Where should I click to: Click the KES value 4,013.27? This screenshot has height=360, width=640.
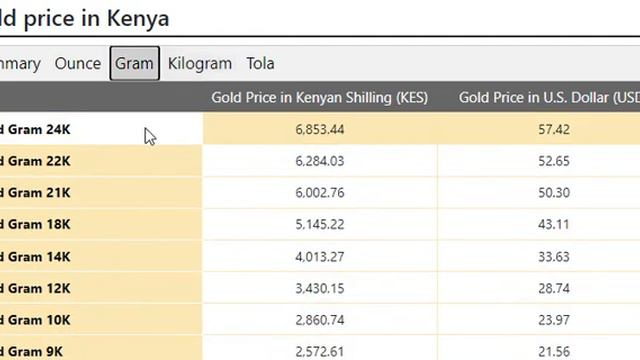[320, 257]
